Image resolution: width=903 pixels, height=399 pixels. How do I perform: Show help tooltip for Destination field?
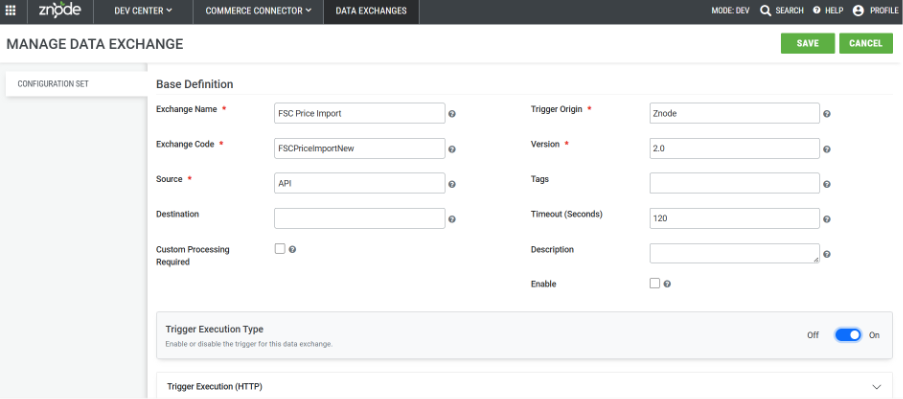(x=452, y=219)
